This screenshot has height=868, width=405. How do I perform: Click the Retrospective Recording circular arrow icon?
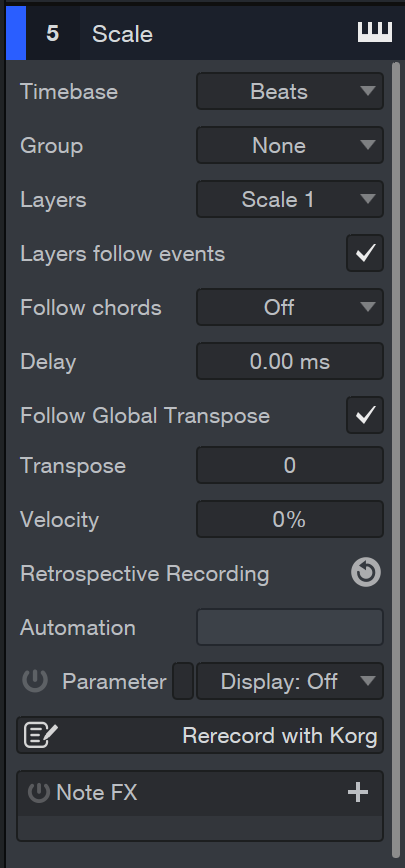click(x=366, y=572)
